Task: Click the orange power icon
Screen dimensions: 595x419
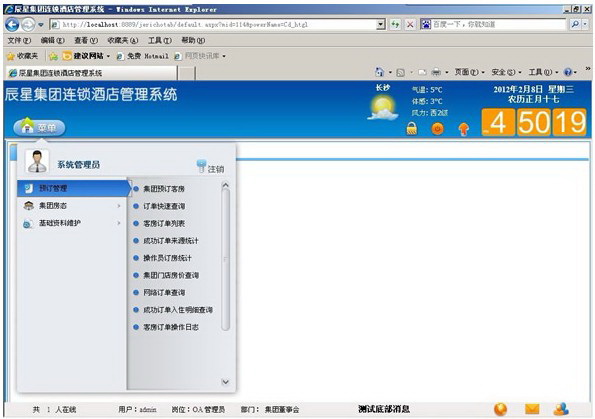Action: (438, 128)
